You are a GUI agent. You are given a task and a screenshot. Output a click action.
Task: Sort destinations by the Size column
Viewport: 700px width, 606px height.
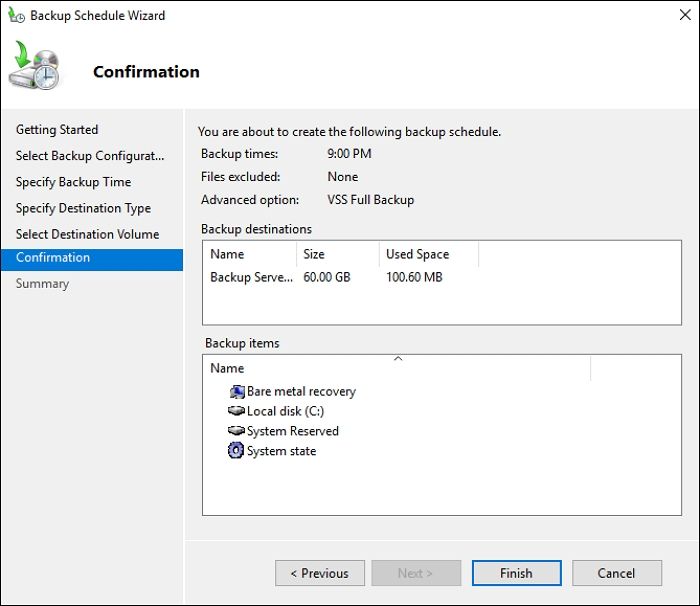click(x=336, y=254)
